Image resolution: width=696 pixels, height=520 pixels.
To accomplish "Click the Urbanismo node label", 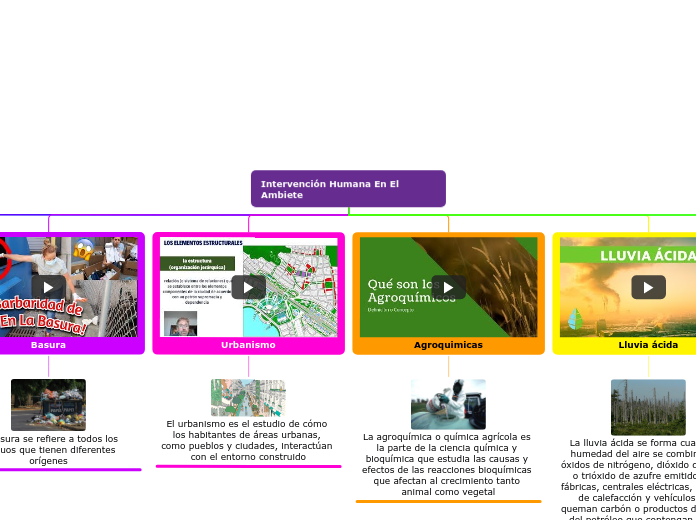I will pos(249,345).
